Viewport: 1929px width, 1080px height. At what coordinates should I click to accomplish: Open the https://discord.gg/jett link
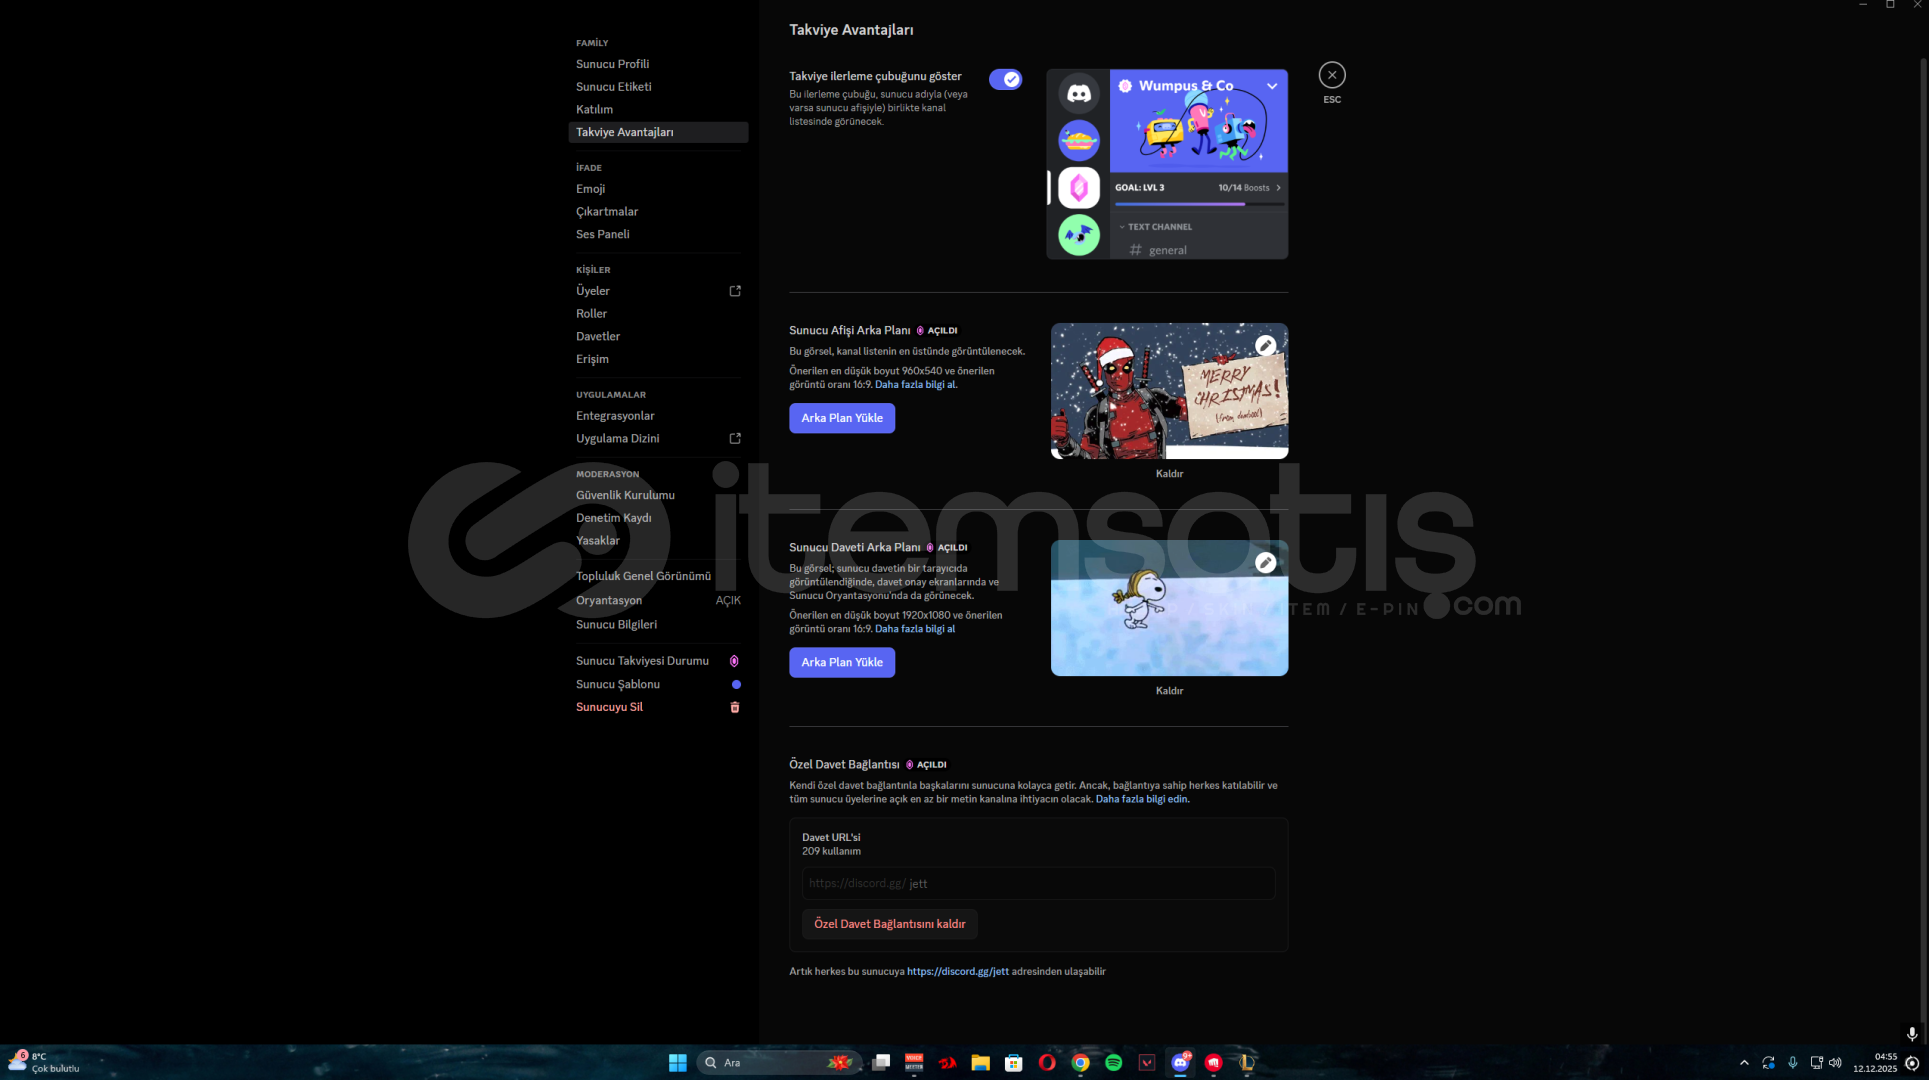click(957, 971)
